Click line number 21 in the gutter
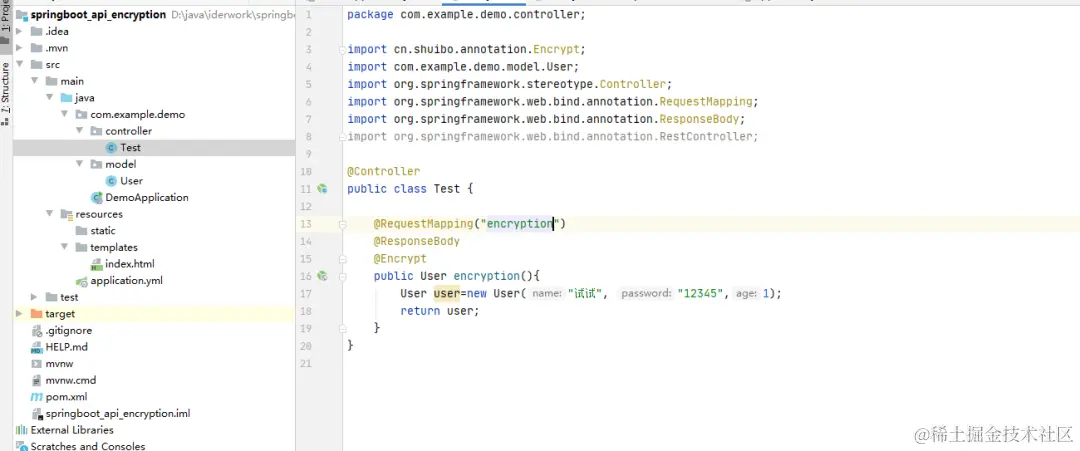 pyautogui.click(x=307, y=363)
